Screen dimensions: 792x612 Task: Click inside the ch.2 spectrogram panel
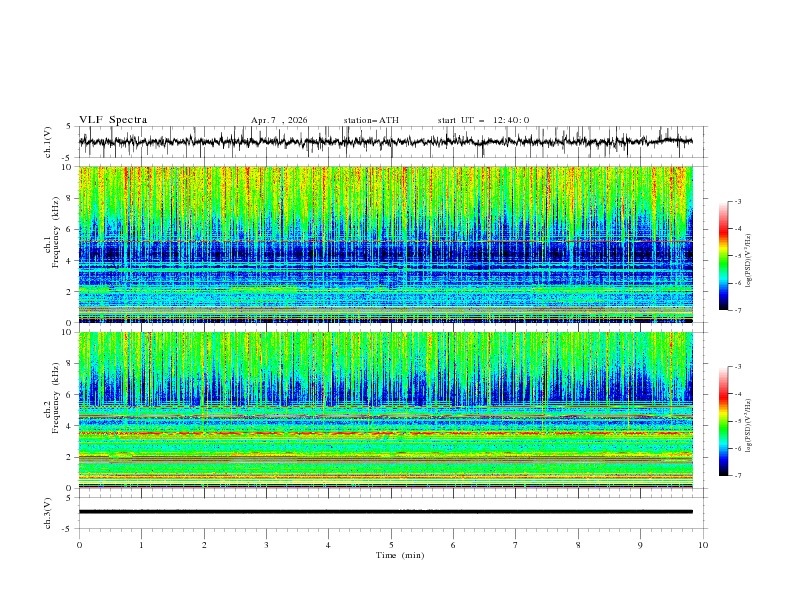pos(385,410)
